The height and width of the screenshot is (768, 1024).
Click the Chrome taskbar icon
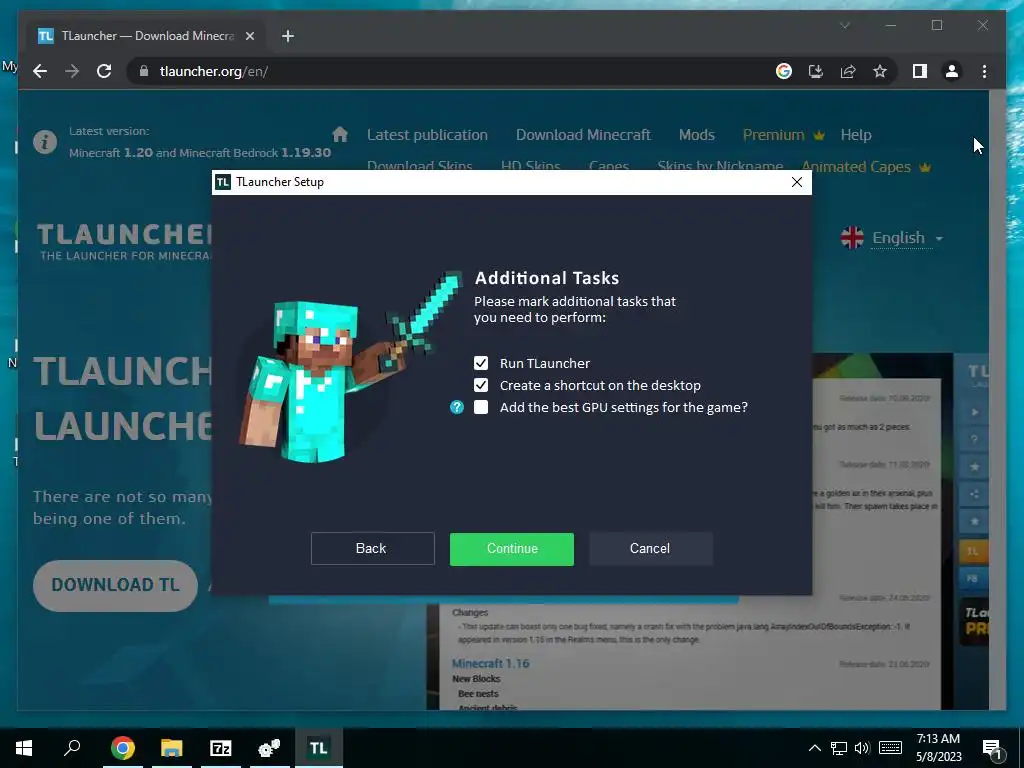[123, 748]
